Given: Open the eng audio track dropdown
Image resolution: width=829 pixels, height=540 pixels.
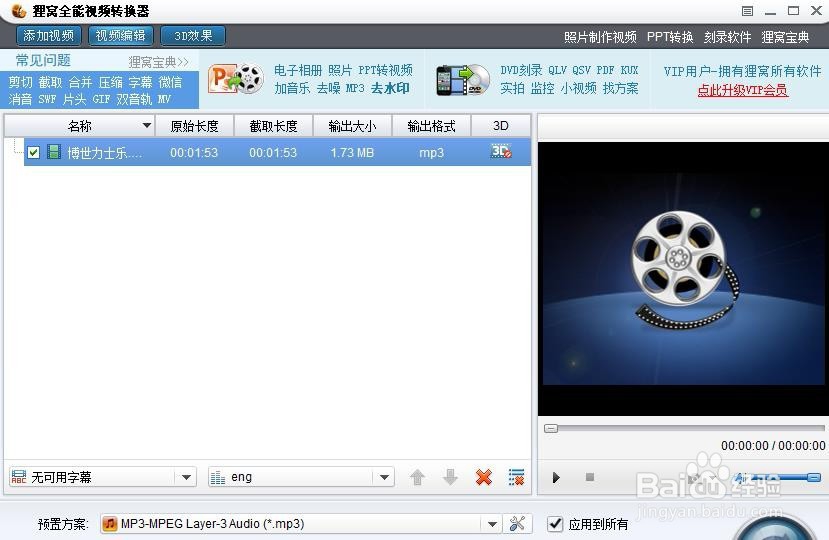Looking at the screenshot, I should 301,477.
